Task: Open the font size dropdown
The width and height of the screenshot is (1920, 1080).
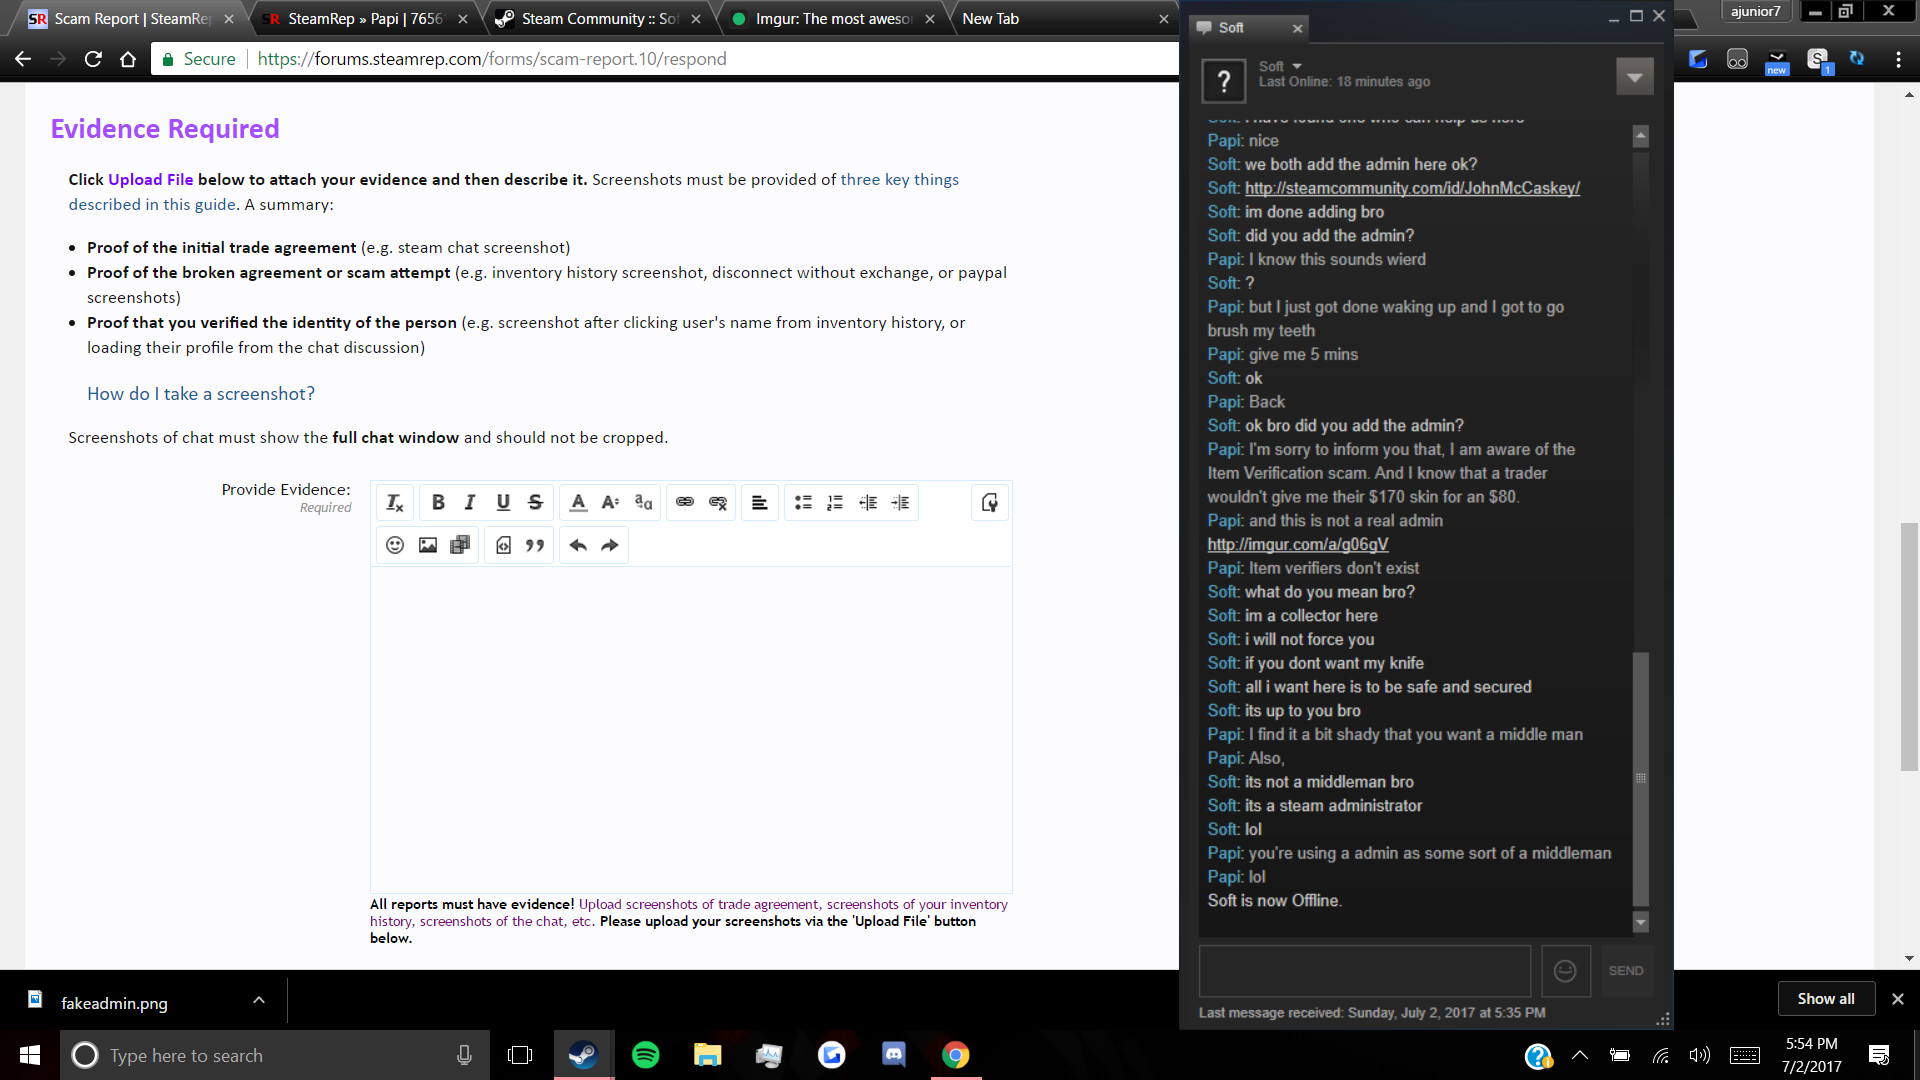Action: (610, 503)
